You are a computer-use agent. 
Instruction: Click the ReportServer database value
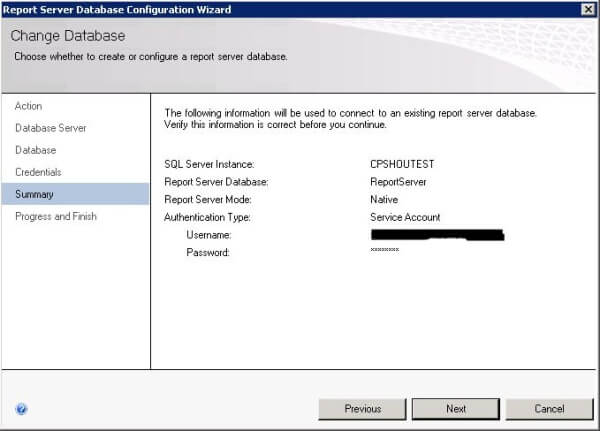[x=398, y=182]
